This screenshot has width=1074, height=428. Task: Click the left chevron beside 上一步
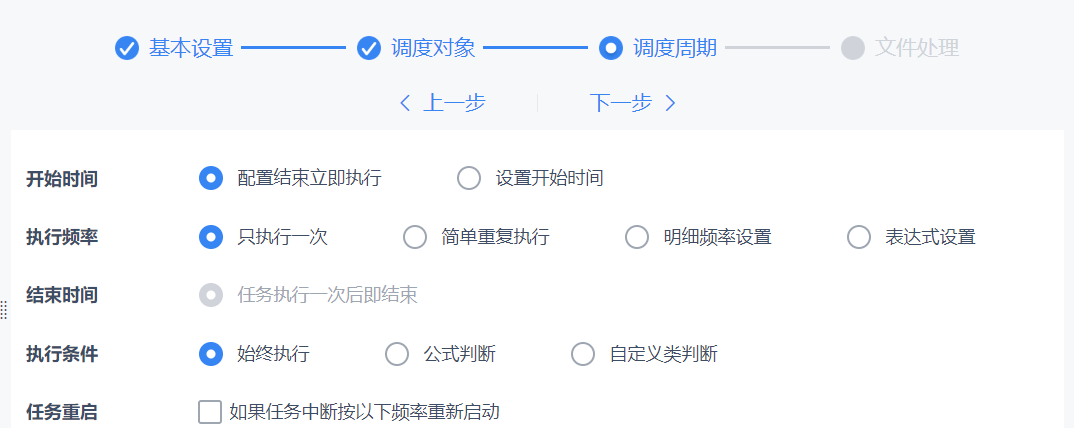click(405, 103)
